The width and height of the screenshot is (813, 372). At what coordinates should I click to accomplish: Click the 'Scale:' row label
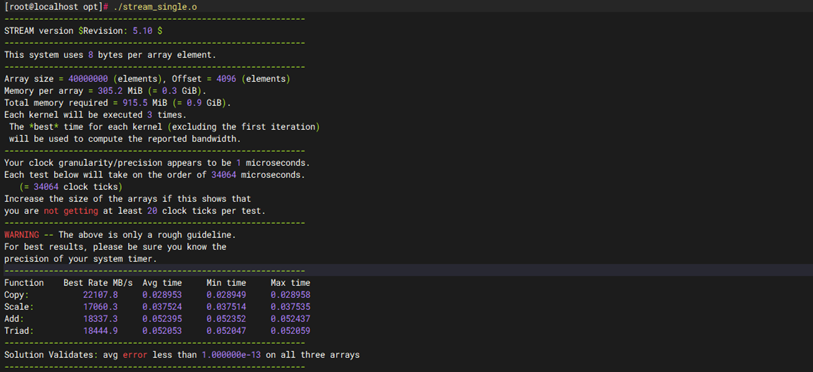[x=19, y=307]
